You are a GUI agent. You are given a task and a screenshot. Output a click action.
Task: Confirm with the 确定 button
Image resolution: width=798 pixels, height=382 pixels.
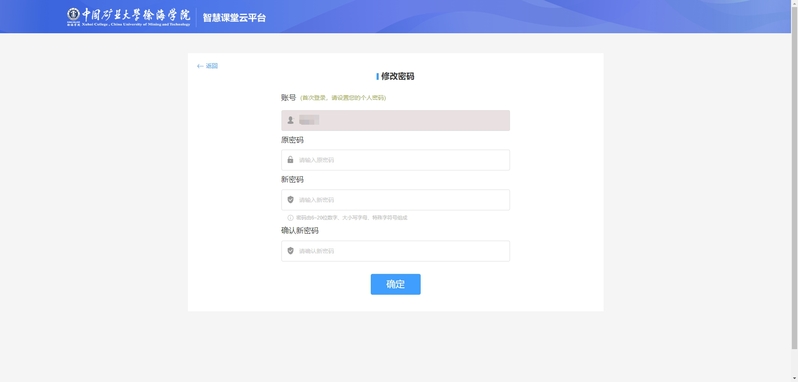pyautogui.click(x=395, y=284)
